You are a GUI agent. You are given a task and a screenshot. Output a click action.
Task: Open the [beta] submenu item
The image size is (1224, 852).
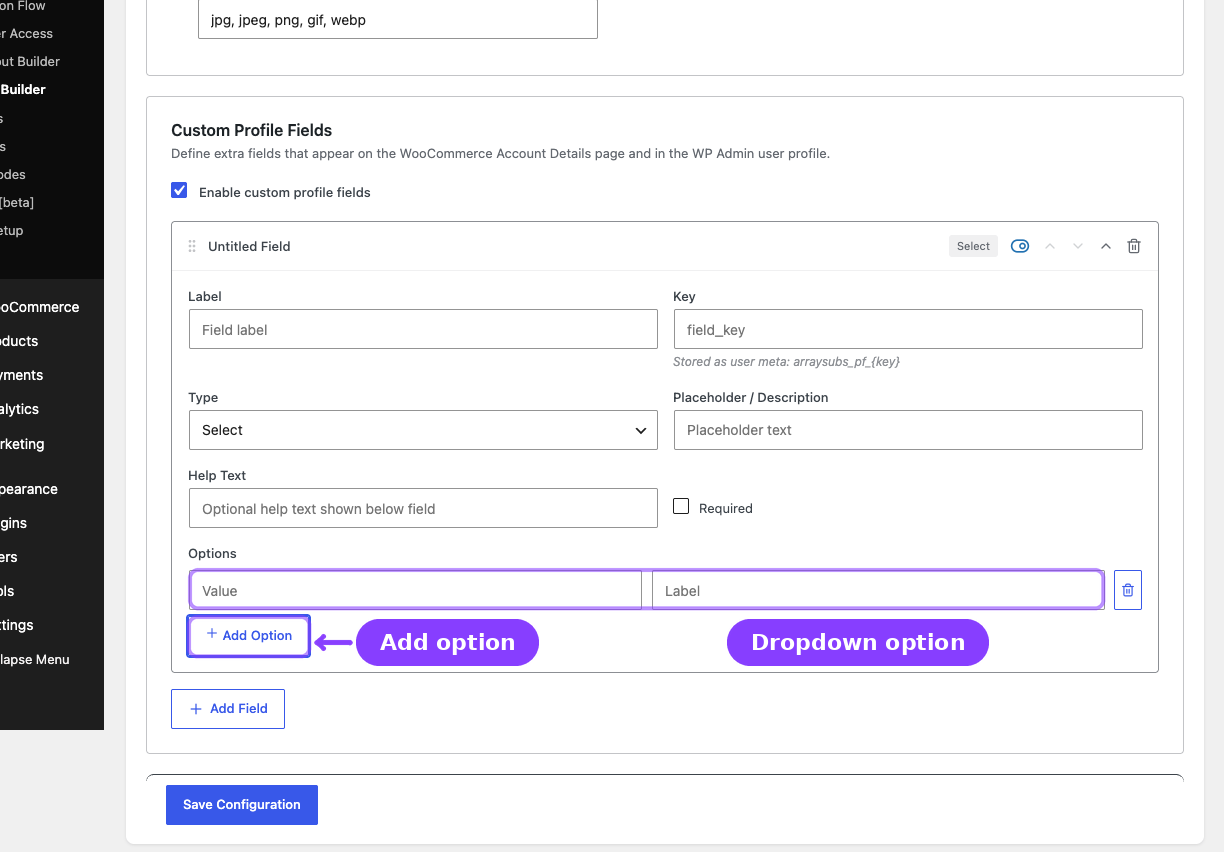tap(17, 202)
